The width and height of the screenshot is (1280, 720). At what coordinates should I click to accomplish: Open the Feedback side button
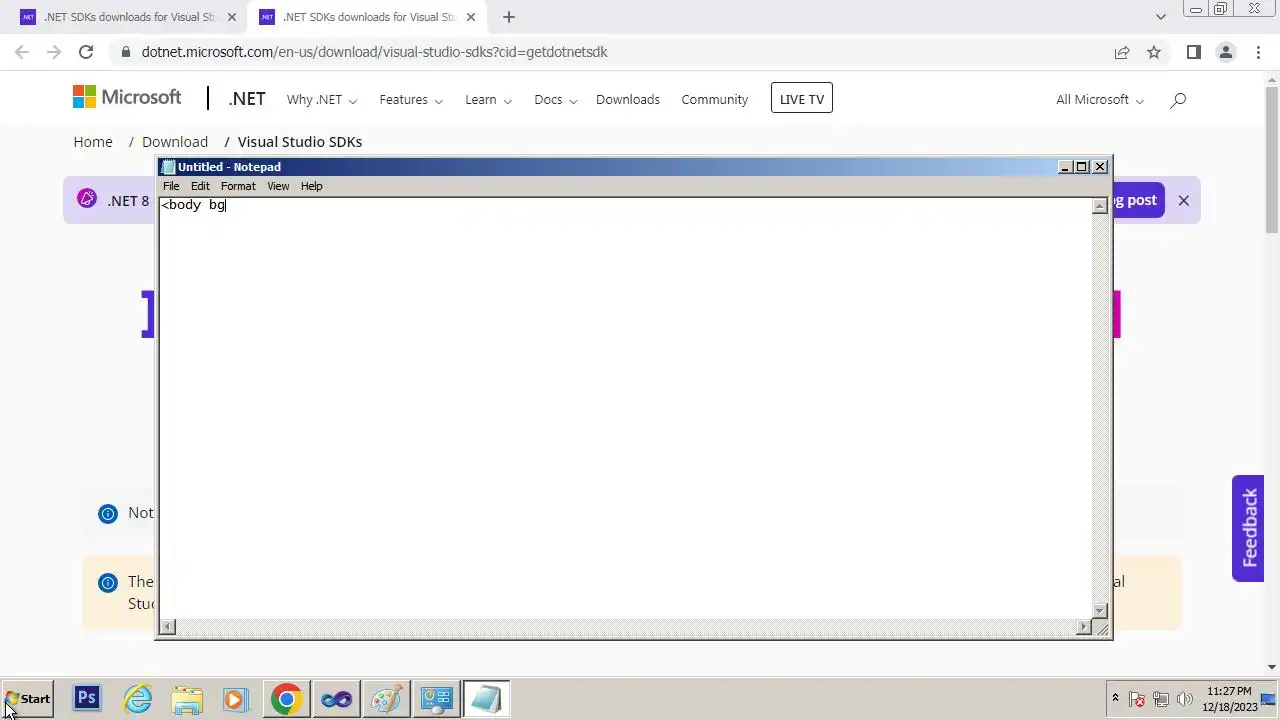pyautogui.click(x=1248, y=528)
